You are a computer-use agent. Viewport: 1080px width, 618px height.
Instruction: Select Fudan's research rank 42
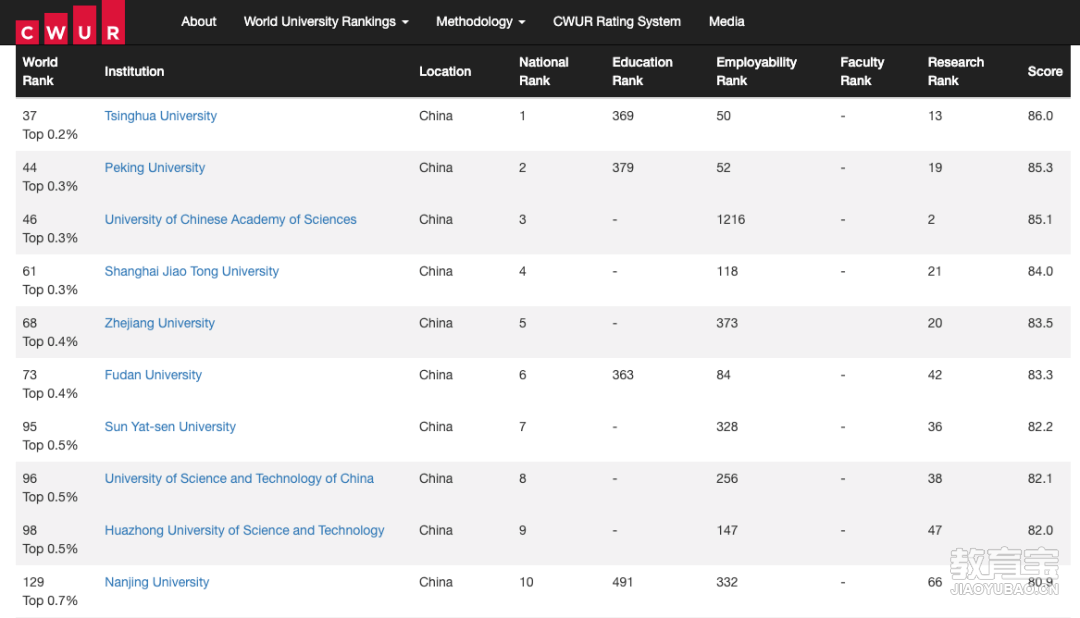point(935,375)
